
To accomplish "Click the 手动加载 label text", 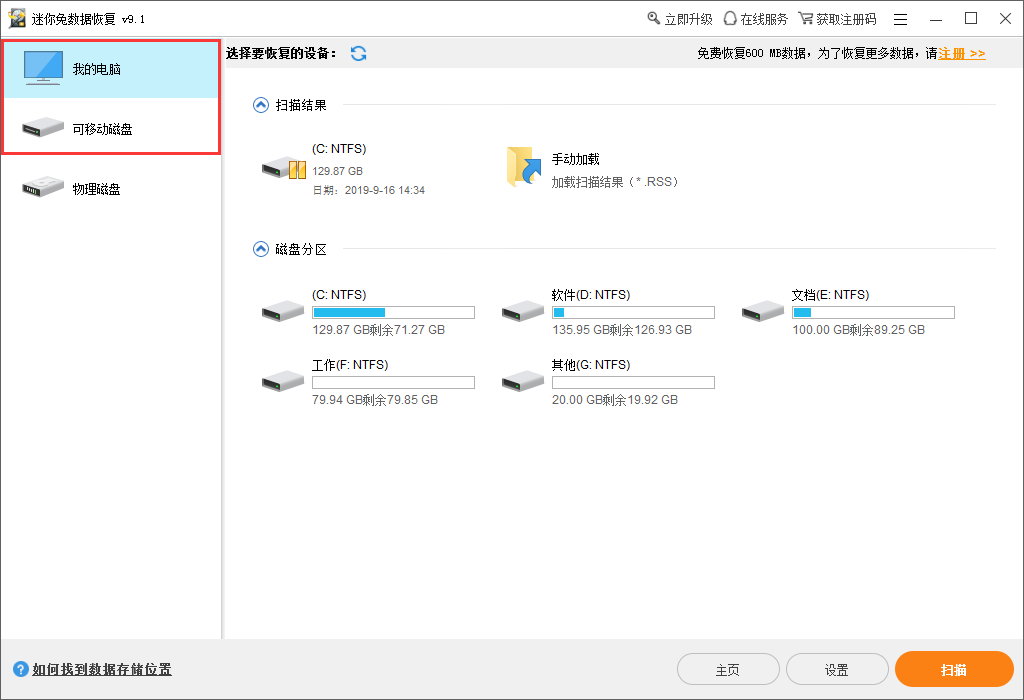I will click(575, 159).
